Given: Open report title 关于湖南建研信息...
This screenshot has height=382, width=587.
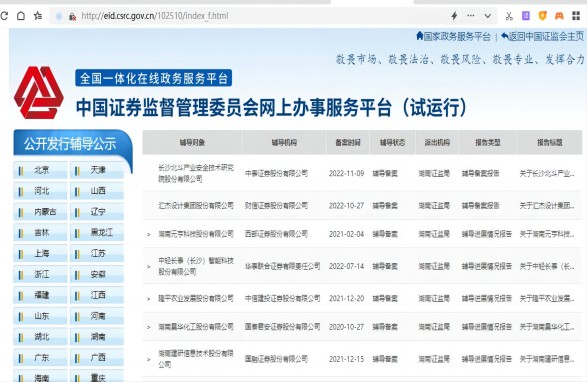Looking at the screenshot, I should (547, 359).
